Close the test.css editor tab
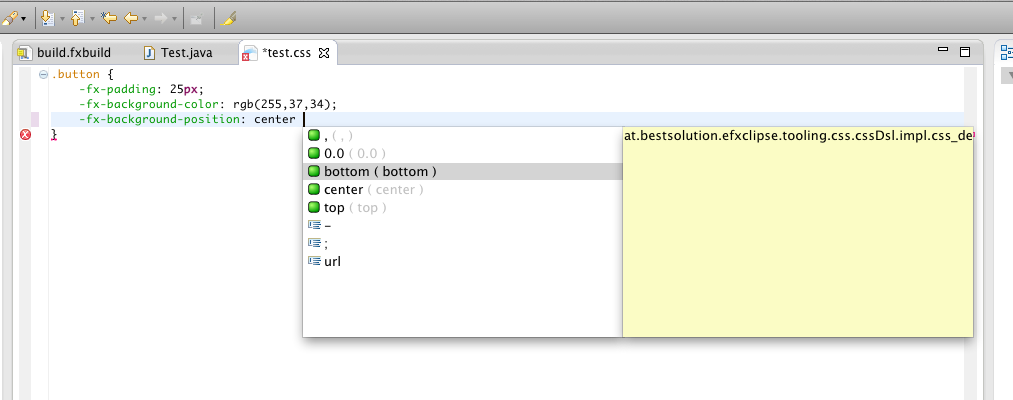Image resolution: width=1013 pixels, height=400 pixels. pyautogui.click(x=324, y=53)
